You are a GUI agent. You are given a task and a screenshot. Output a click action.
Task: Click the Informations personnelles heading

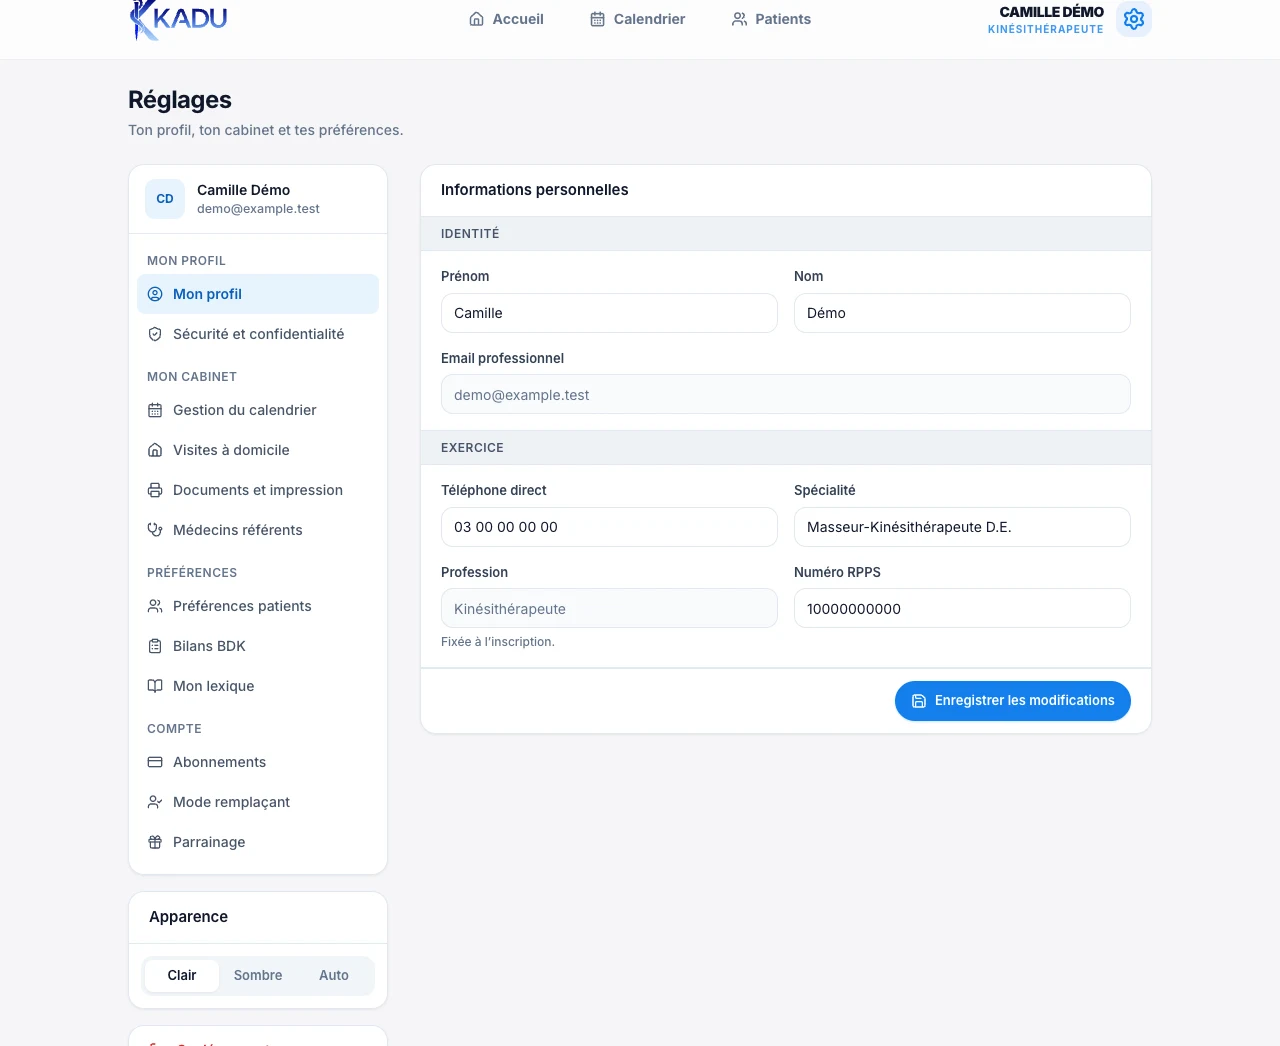pyautogui.click(x=535, y=190)
